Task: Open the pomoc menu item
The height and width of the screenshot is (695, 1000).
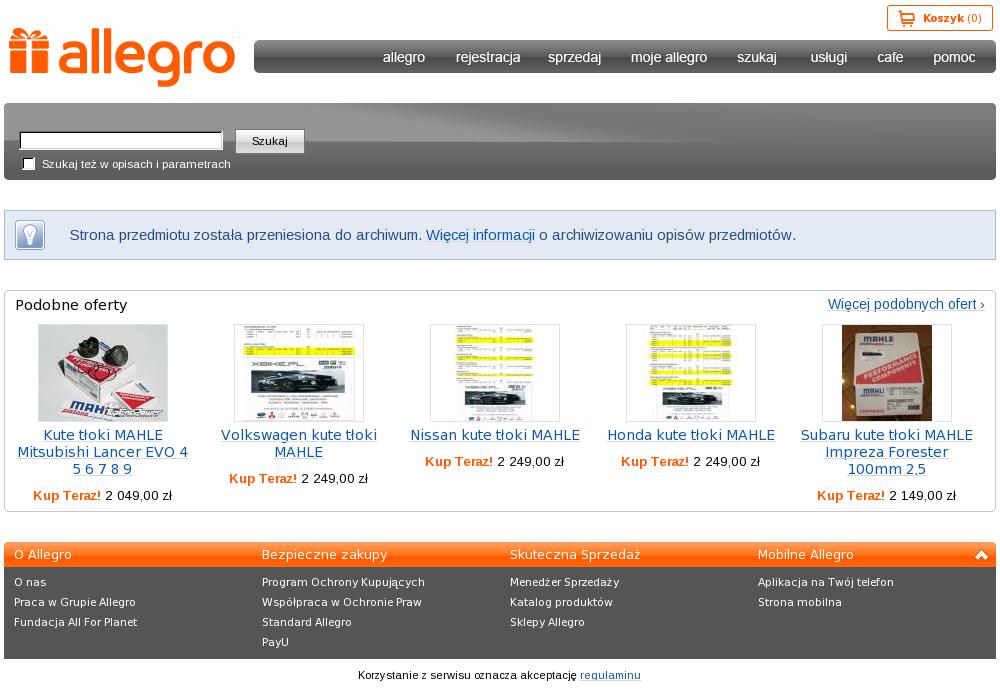Action: [954, 57]
